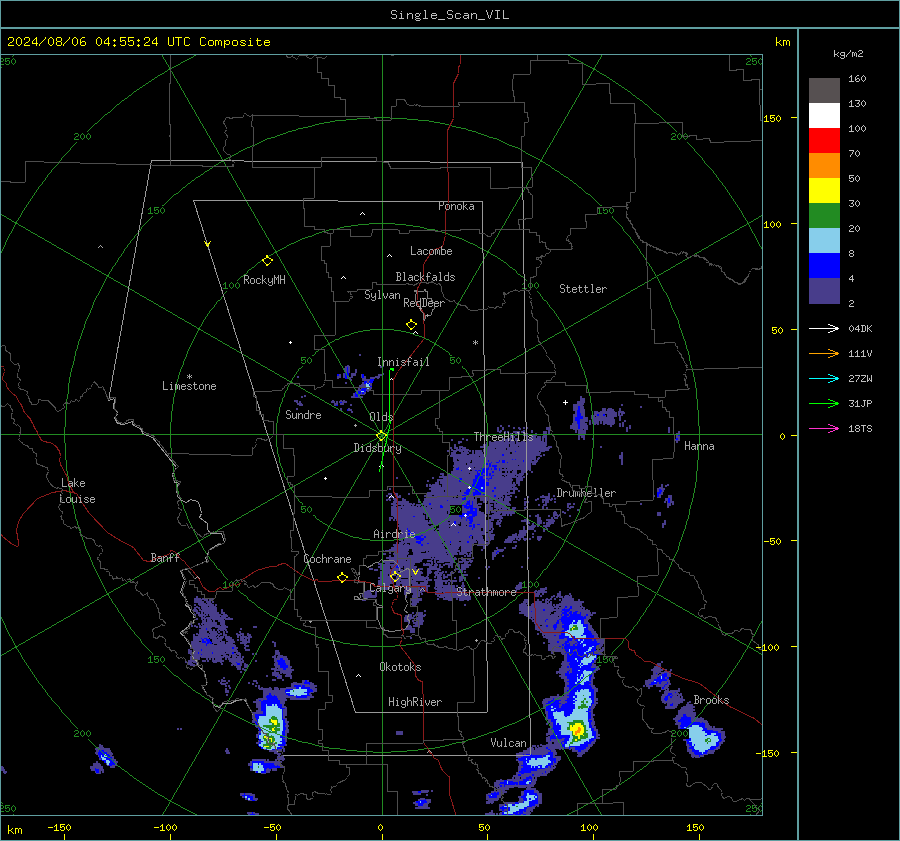Click the orange 111V arrow in legend
This screenshot has height=841, width=900.
click(824, 354)
